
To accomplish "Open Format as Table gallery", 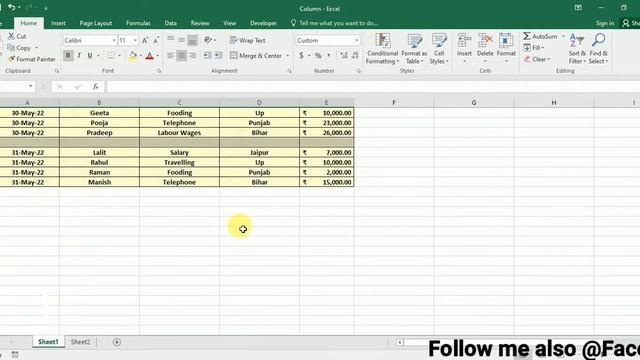I will (414, 49).
